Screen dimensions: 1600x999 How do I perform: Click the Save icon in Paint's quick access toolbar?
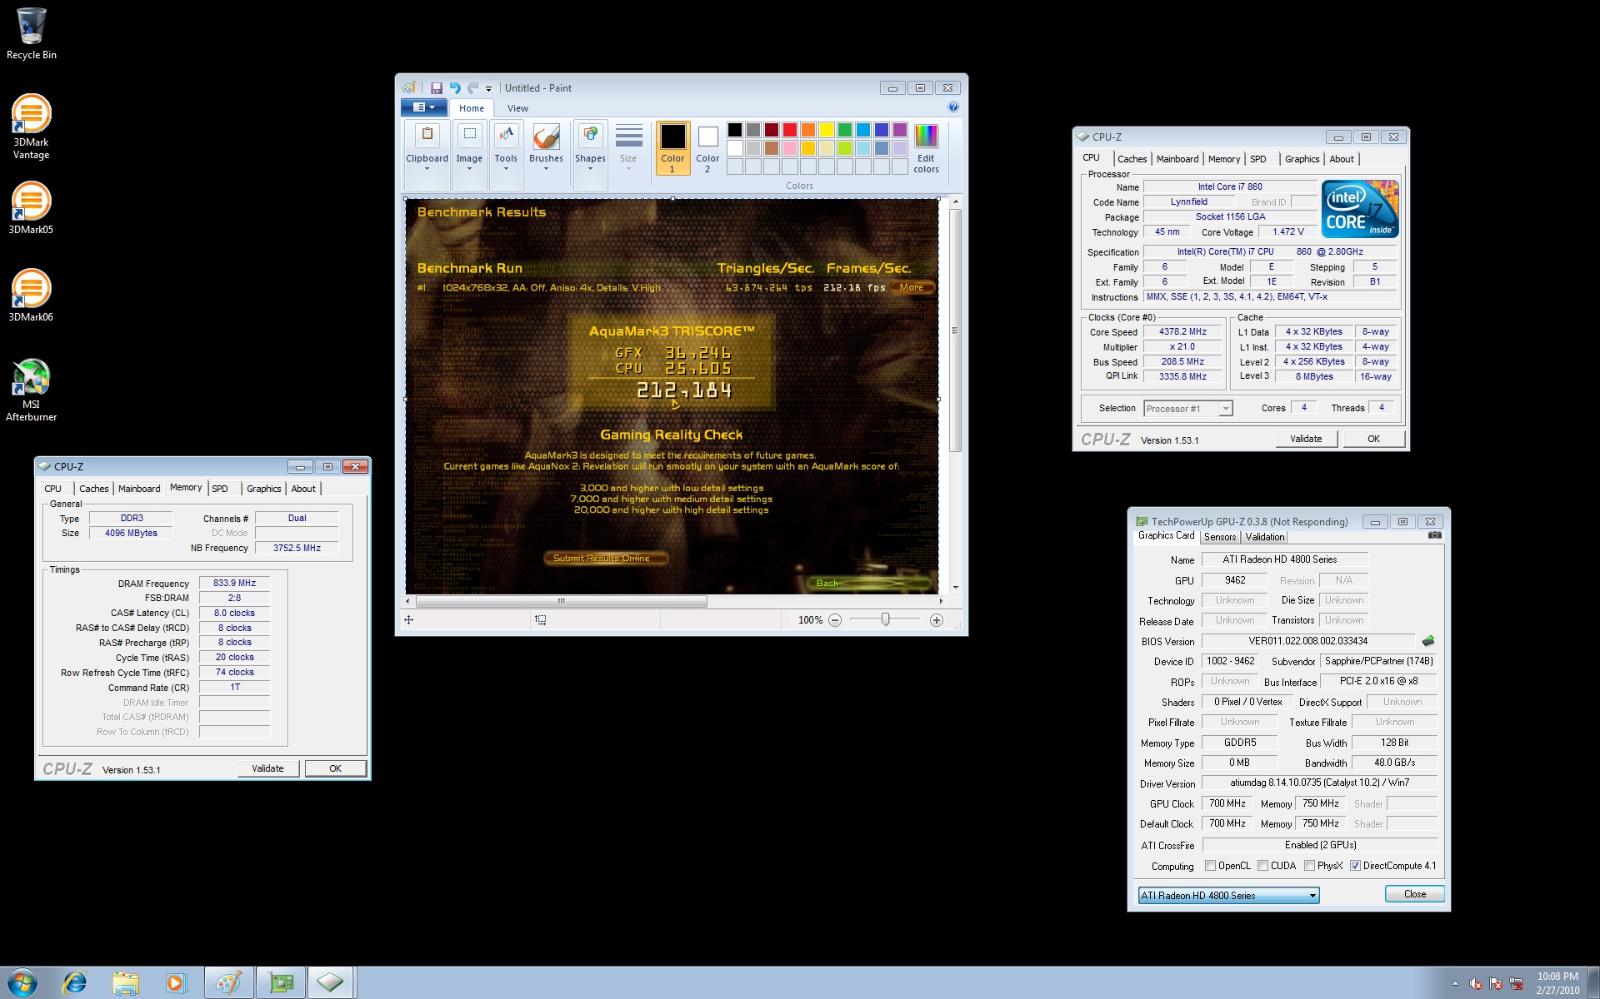tap(436, 88)
